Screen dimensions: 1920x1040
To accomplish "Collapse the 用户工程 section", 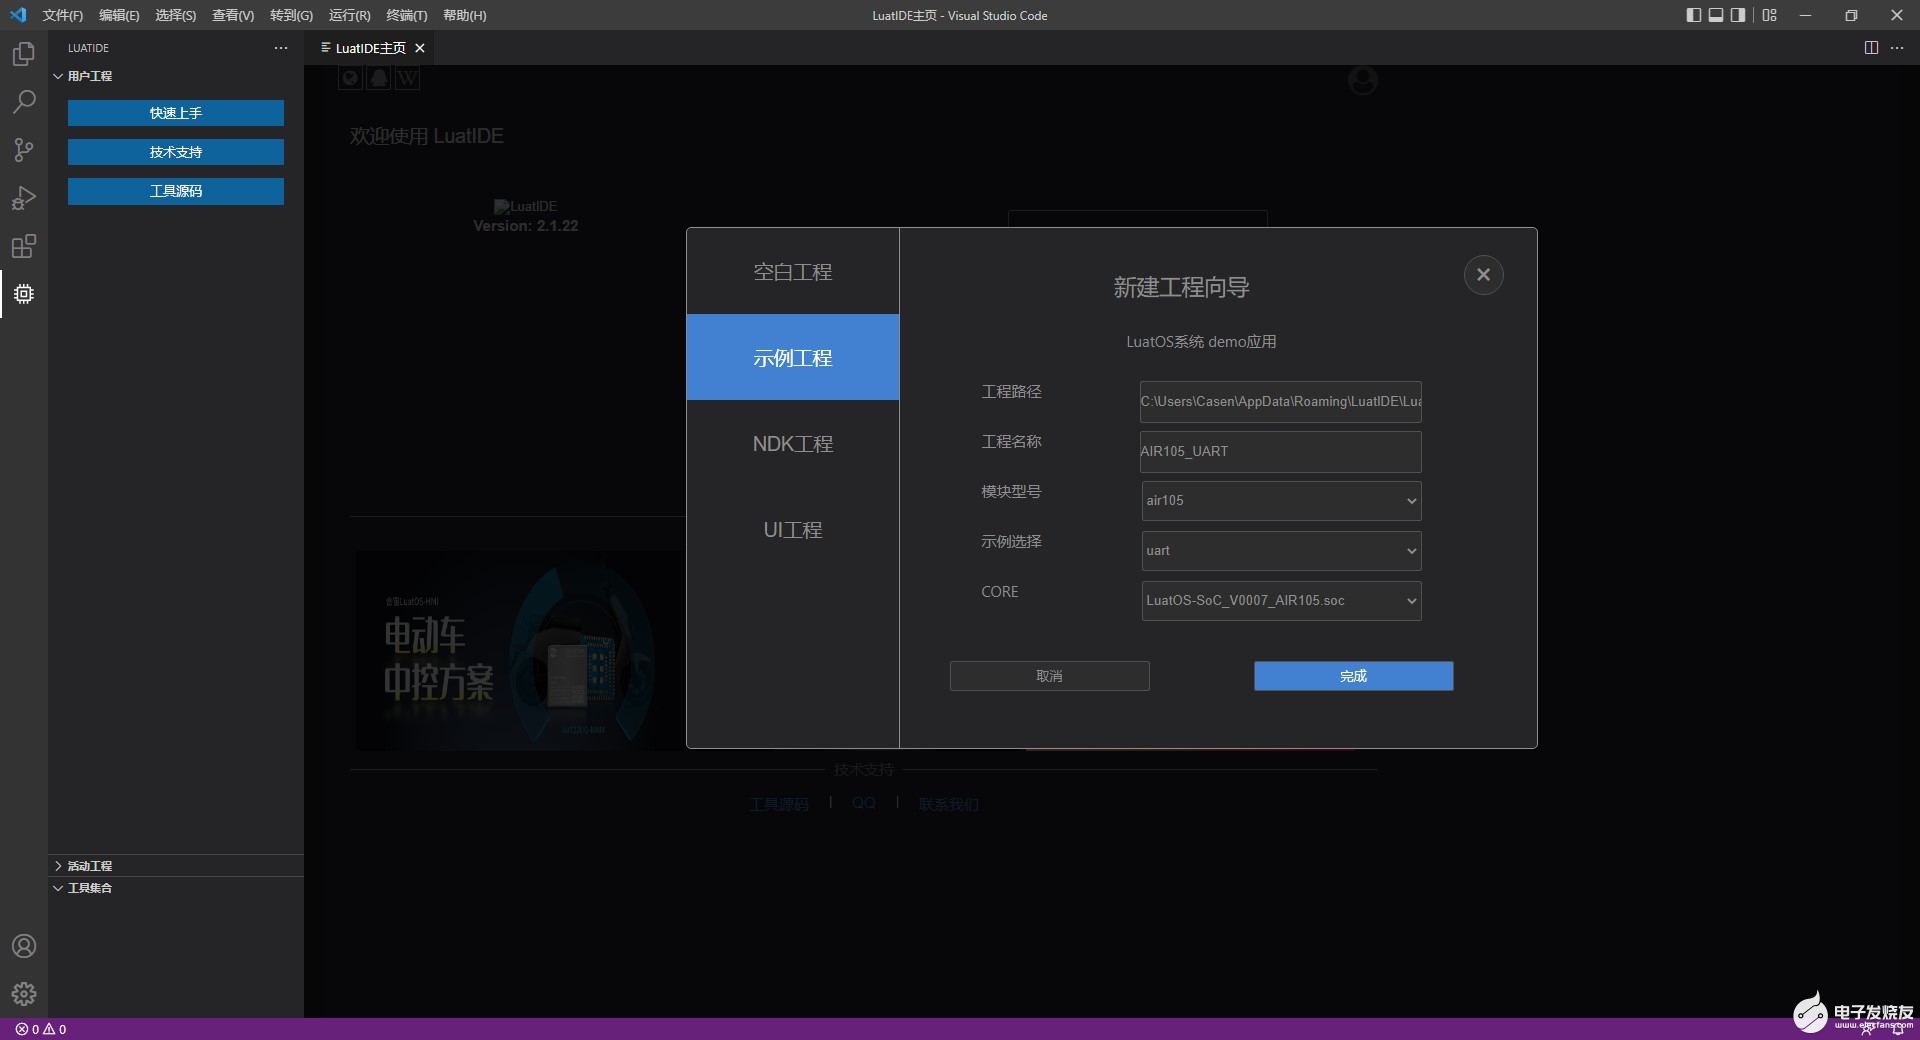I will [x=176, y=76].
